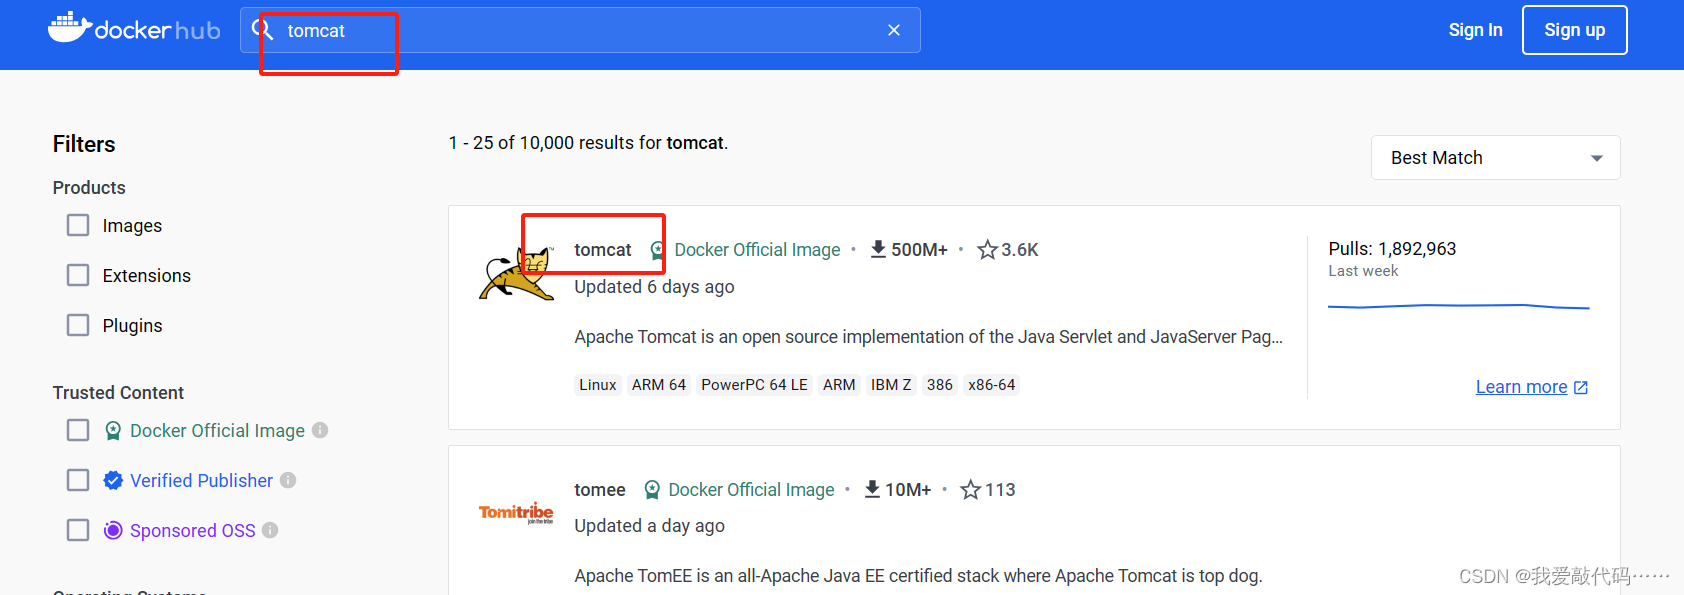Clear the tomcat search text with X

[894, 30]
